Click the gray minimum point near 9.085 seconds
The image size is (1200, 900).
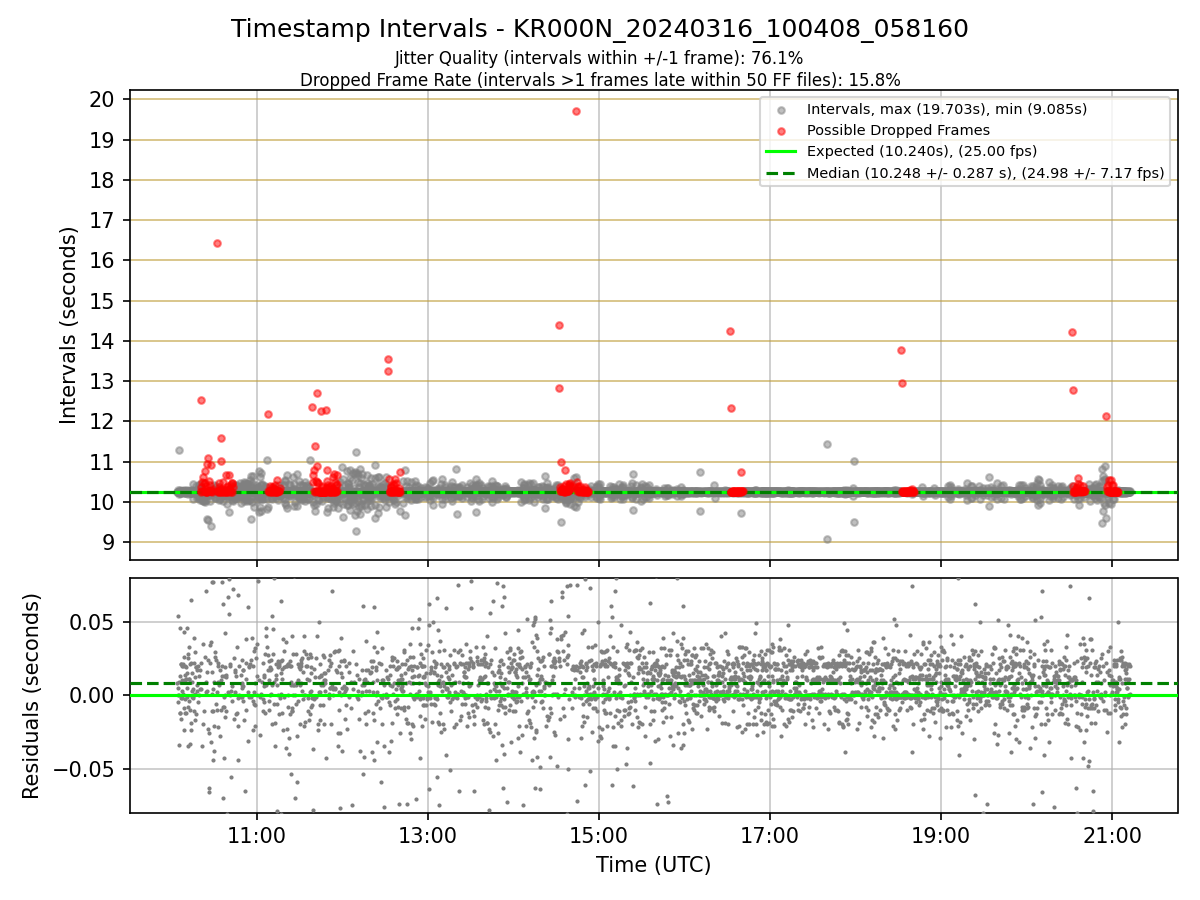click(827, 539)
